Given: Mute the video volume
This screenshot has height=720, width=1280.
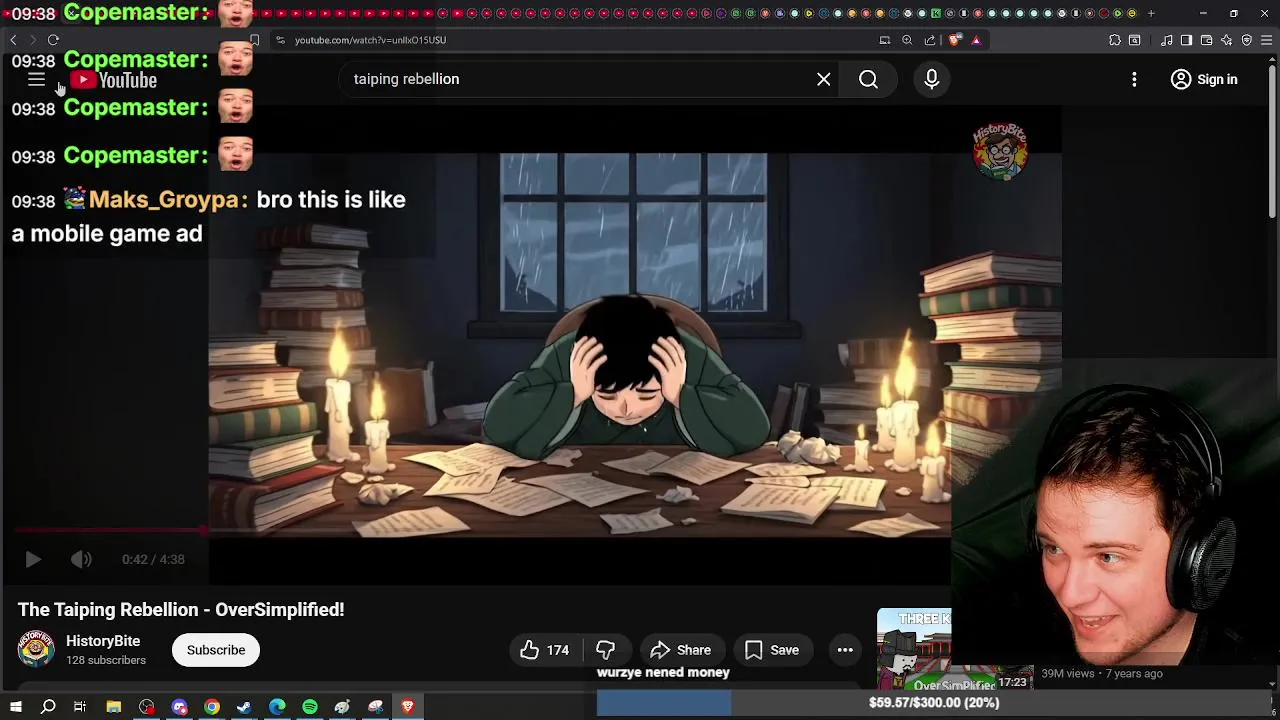Looking at the screenshot, I should 81,559.
